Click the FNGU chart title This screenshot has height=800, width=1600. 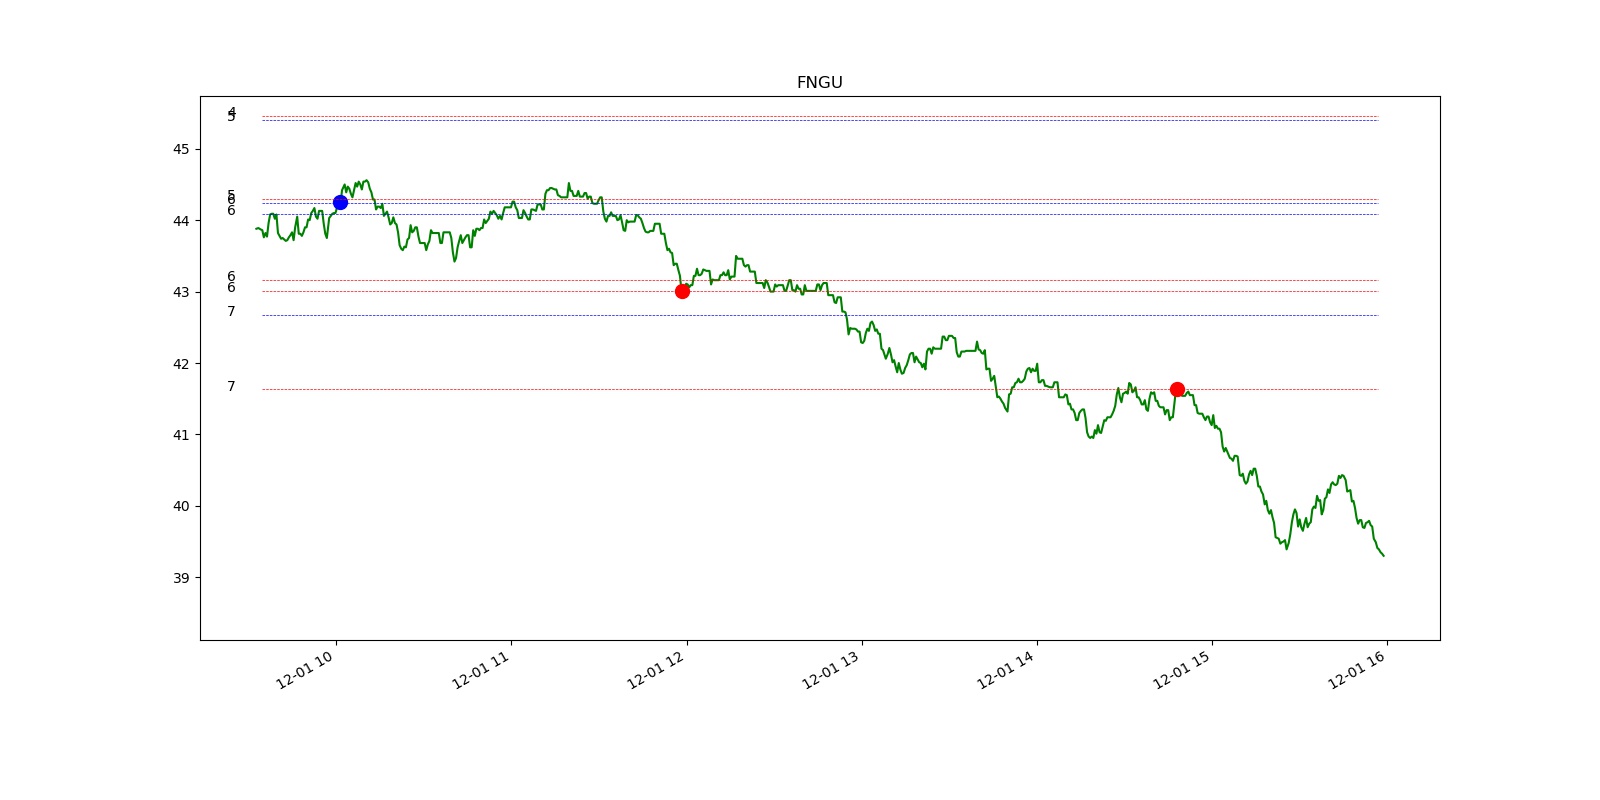(x=819, y=83)
